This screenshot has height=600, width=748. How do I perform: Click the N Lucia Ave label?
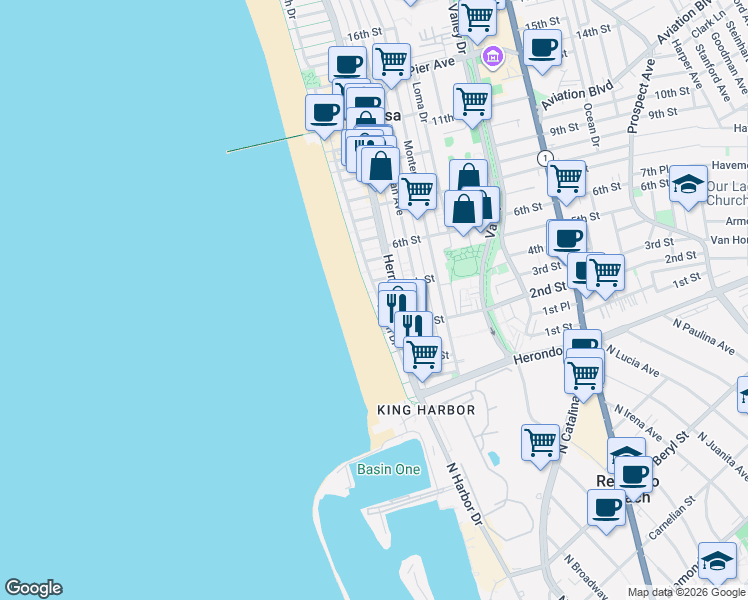point(633,361)
